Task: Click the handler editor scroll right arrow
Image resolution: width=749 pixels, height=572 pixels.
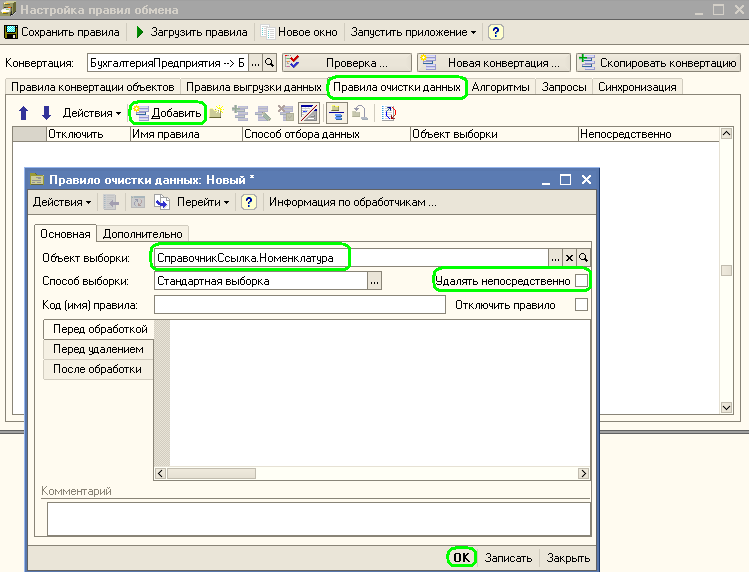Action: (x=583, y=474)
